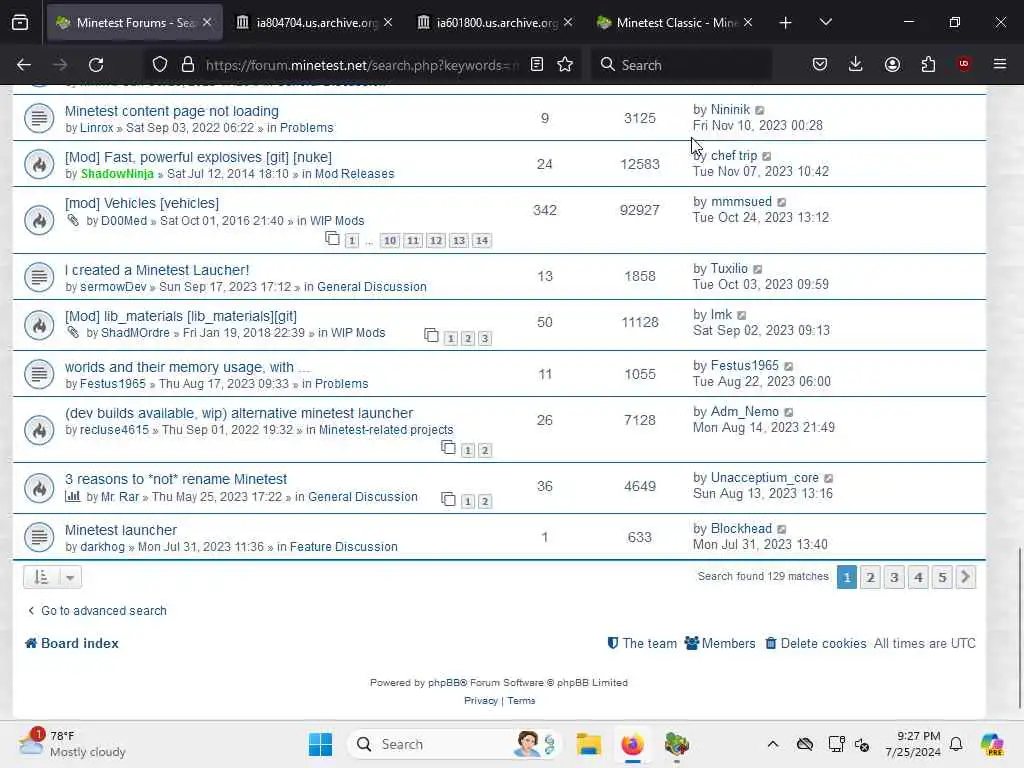1024x768 pixels.
Task: Open File Explorer from taskbar
Action: [x=588, y=744]
